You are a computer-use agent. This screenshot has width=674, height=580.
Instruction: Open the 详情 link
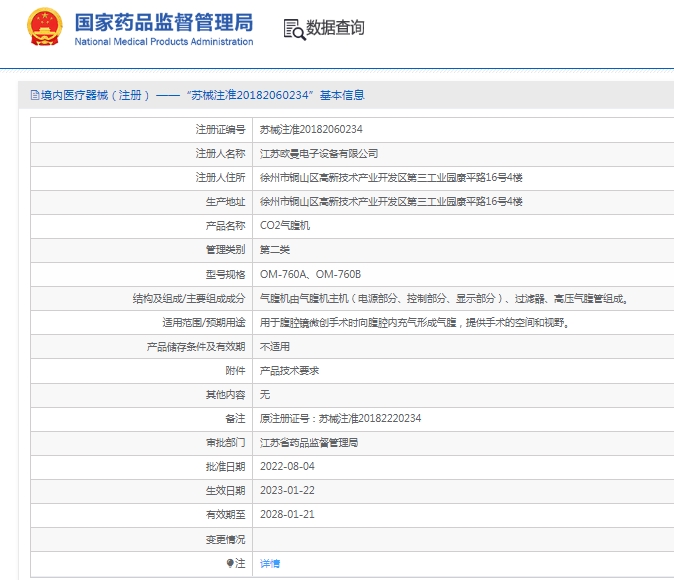coord(270,563)
